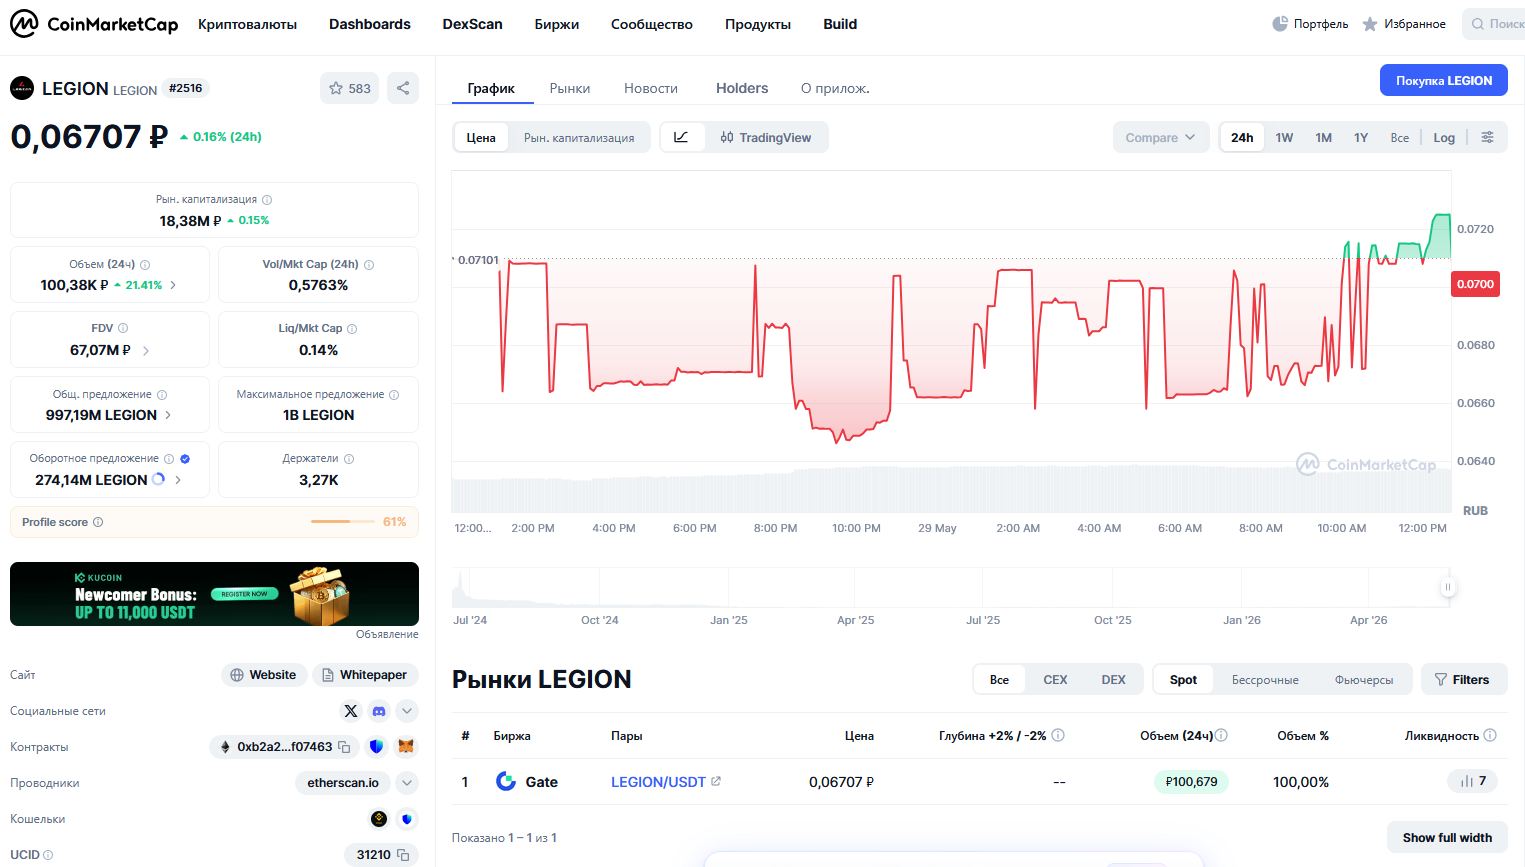Show info tooltip for market cap
The height and width of the screenshot is (867, 1525).
tap(267, 200)
